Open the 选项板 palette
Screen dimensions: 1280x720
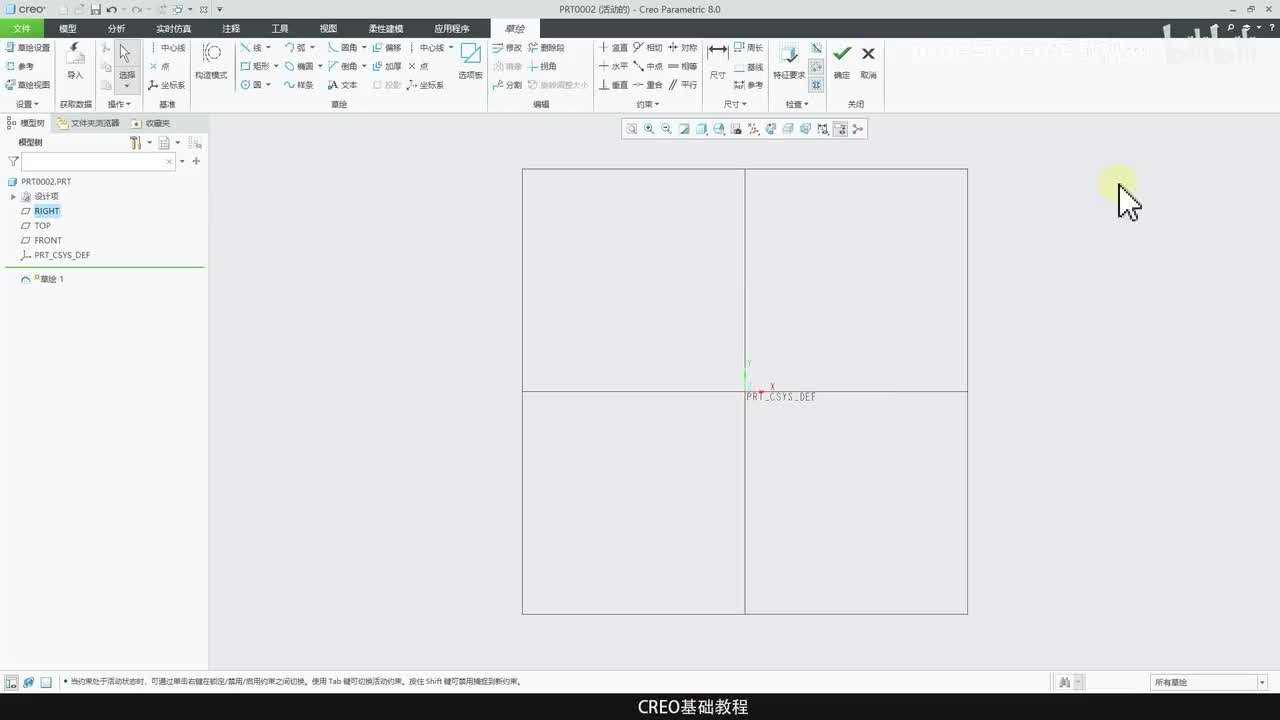470,62
